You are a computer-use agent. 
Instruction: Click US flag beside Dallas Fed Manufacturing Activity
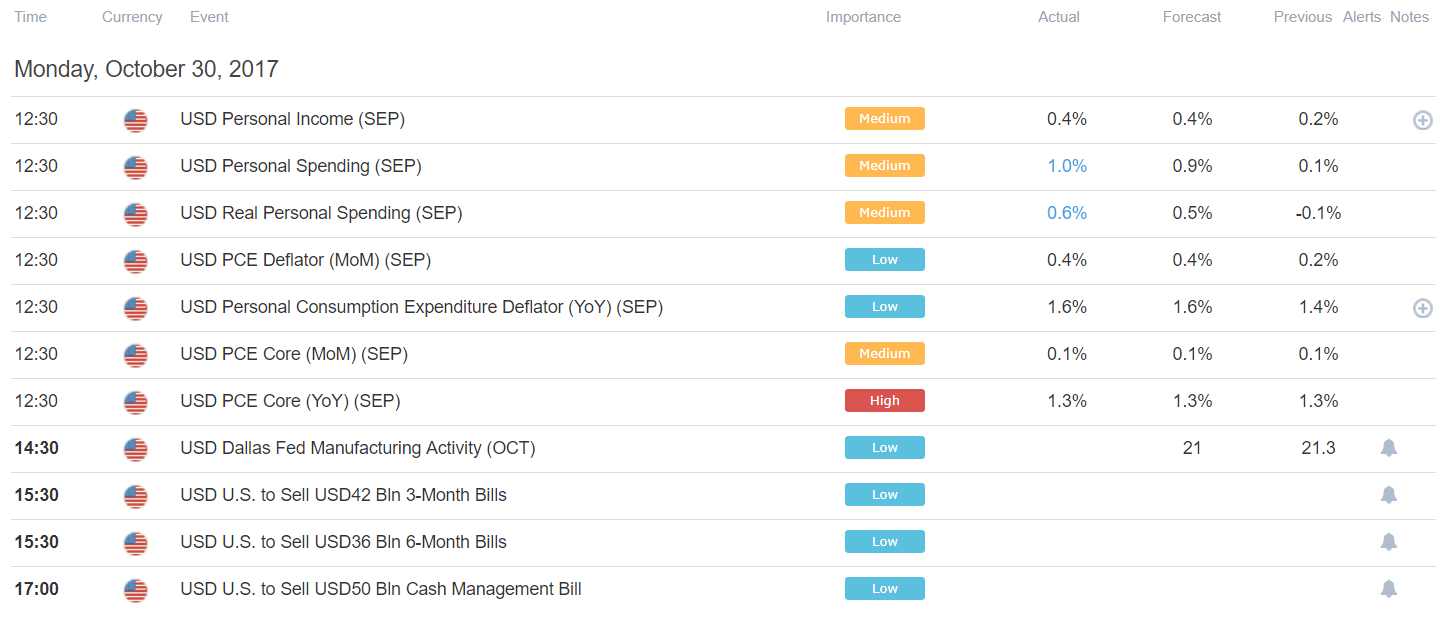[x=135, y=449]
